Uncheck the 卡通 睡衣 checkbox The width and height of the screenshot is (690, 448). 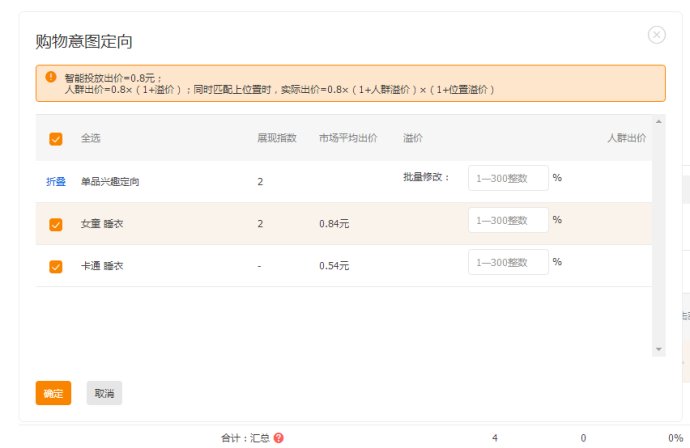56,267
